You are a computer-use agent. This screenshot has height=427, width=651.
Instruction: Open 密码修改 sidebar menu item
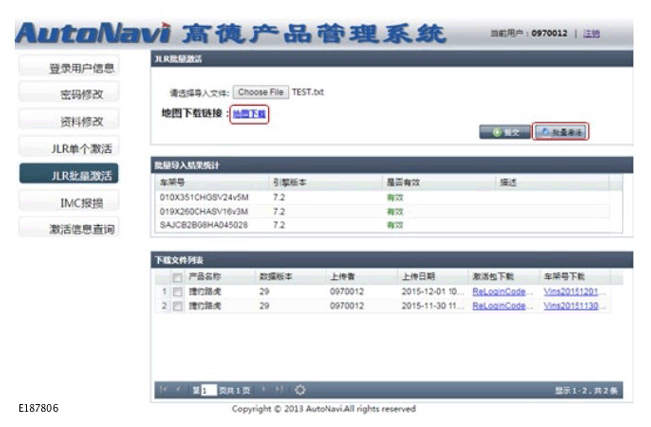tap(69, 94)
